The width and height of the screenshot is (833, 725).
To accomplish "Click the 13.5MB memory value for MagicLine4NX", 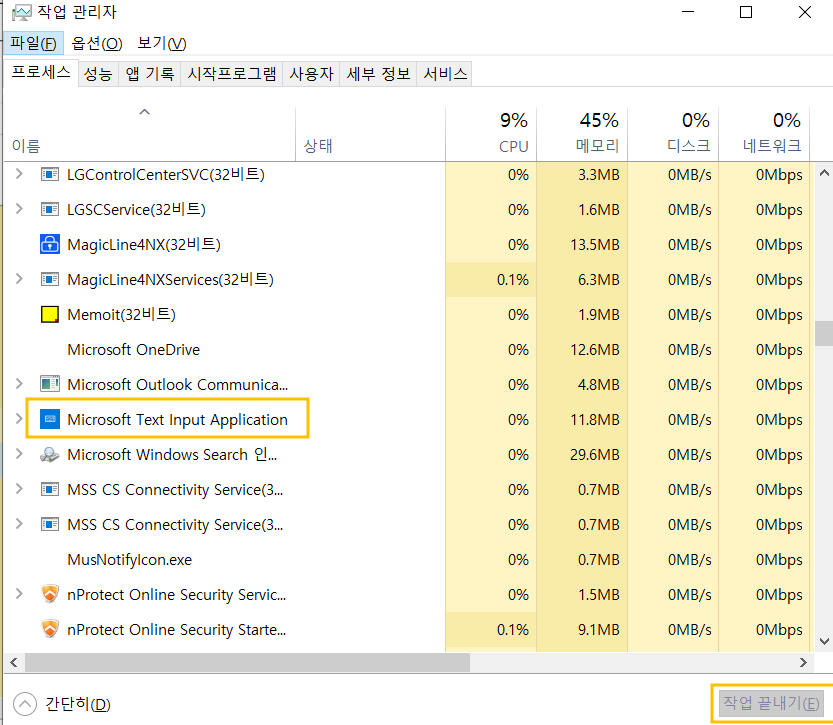I will click(x=594, y=245).
